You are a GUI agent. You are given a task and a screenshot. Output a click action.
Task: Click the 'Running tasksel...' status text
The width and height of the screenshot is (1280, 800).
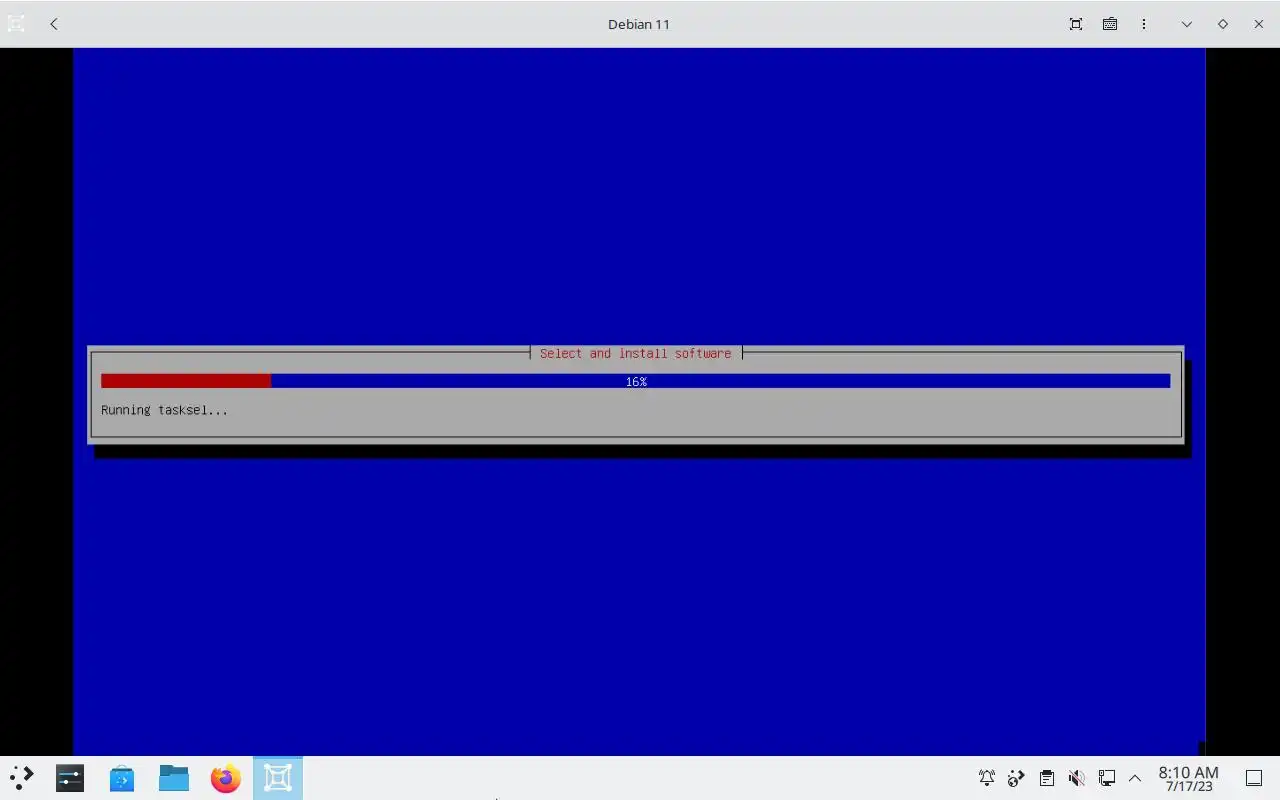point(164,410)
